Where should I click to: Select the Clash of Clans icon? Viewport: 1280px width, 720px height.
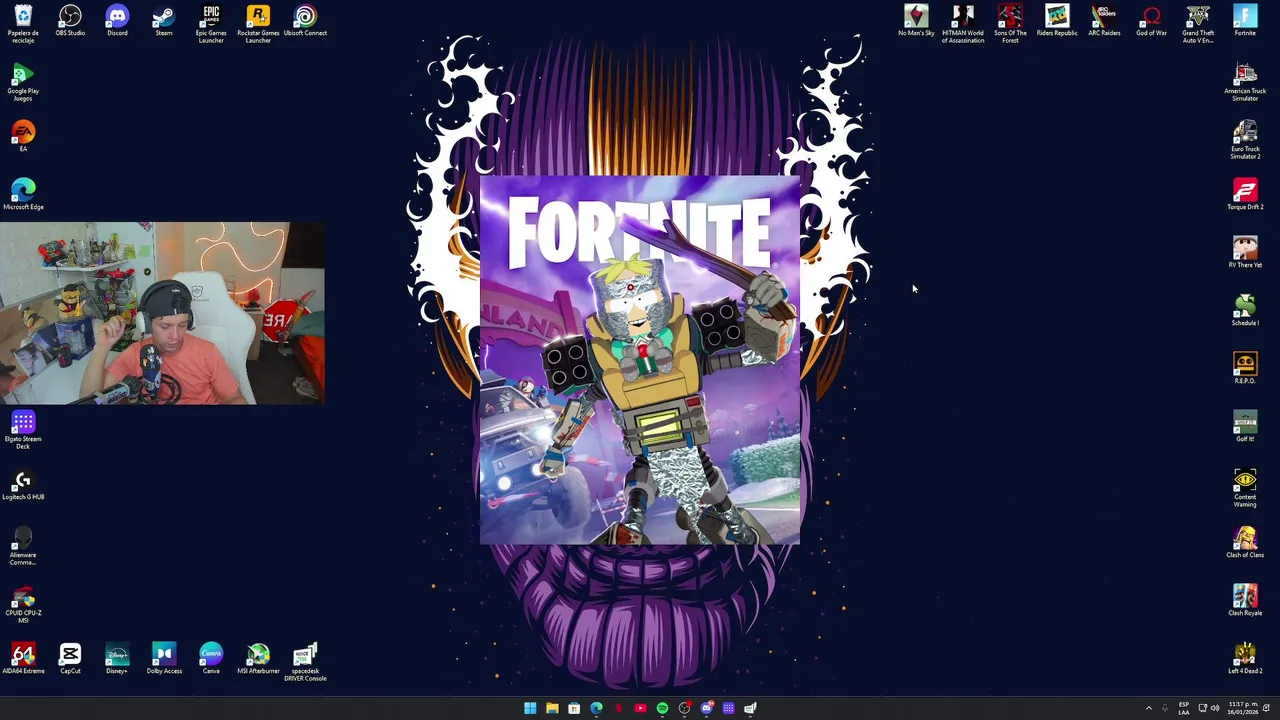click(x=1245, y=542)
